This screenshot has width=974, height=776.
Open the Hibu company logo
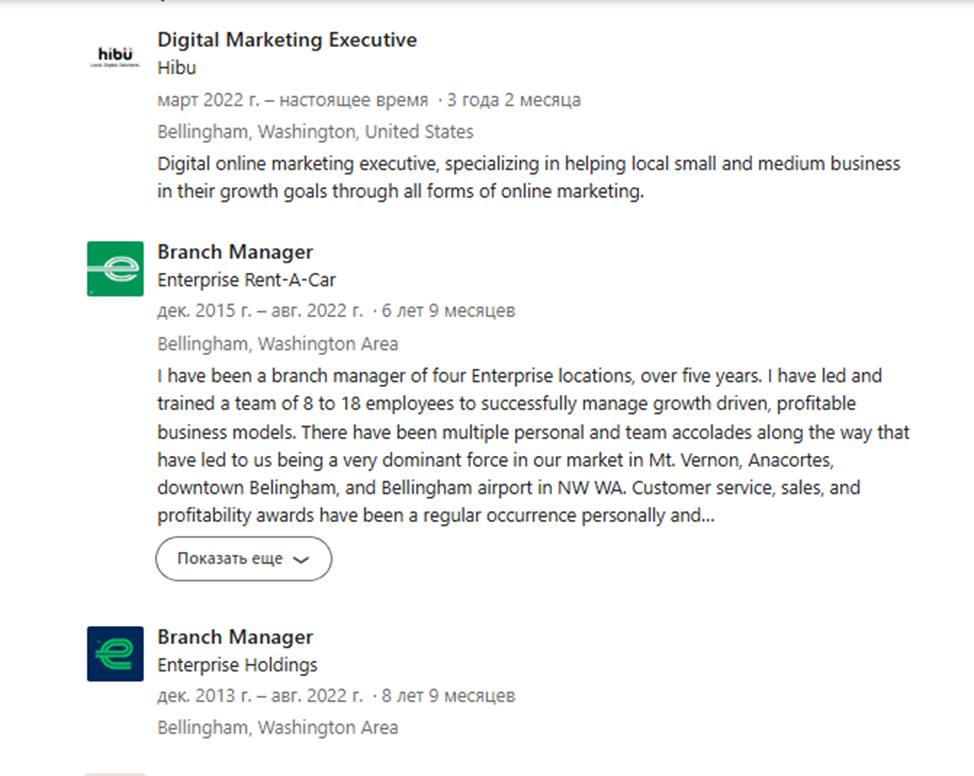[115, 56]
